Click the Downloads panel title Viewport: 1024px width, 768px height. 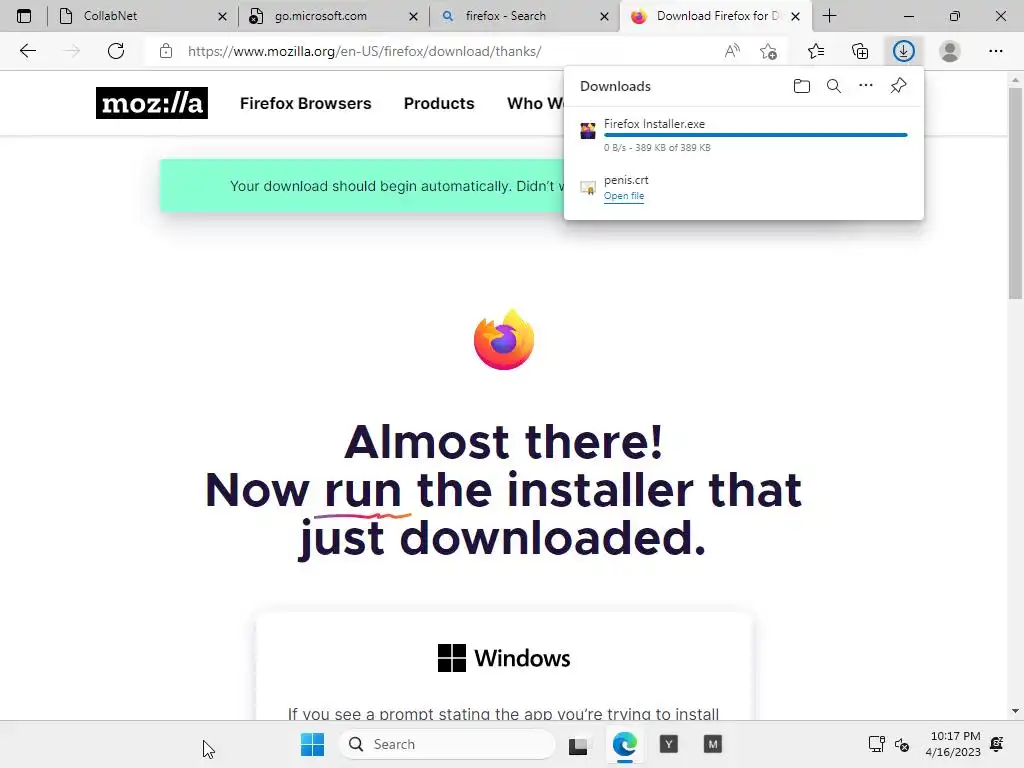pyautogui.click(x=615, y=86)
